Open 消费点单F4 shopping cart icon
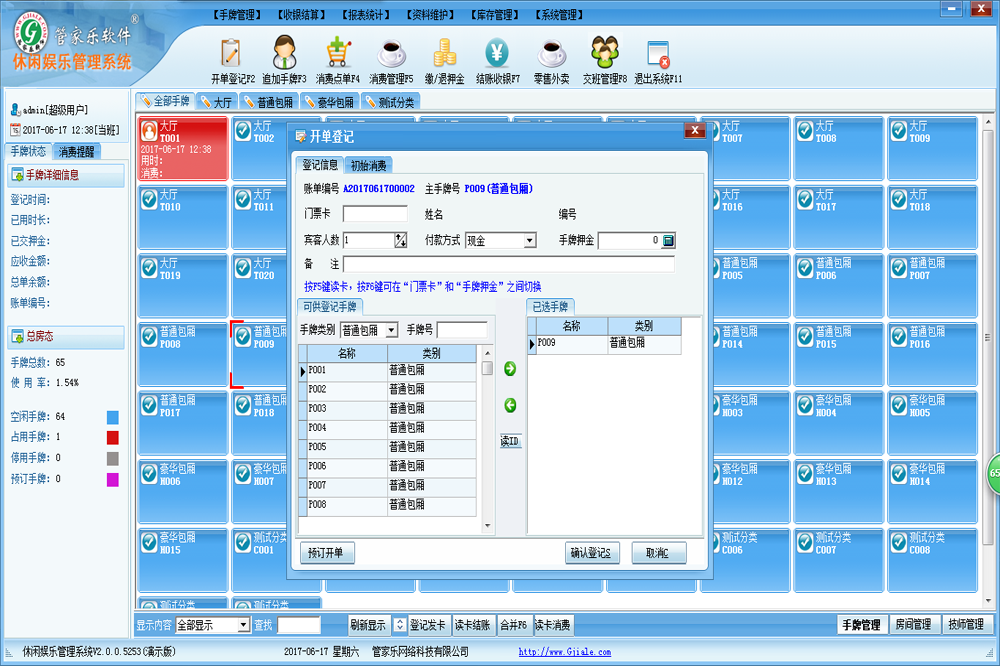The width and height of the screenshot is (1000, 666). coord(337,61)
